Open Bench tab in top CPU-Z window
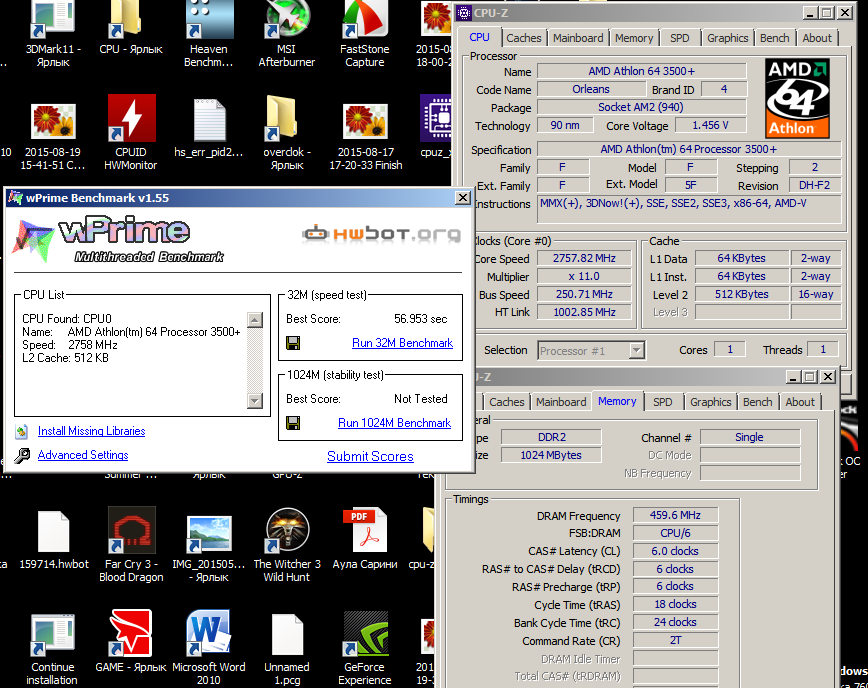Image resolution: width=868 pixels, height=688 pixels. pos(774,38)
